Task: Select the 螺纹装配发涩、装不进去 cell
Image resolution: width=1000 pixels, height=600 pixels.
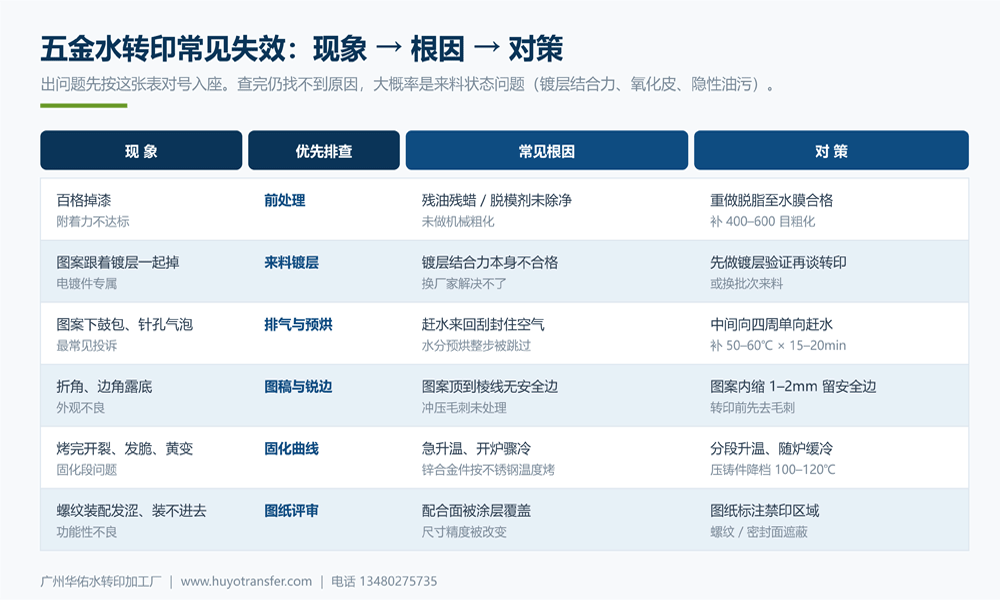Action: click(131, 511)
